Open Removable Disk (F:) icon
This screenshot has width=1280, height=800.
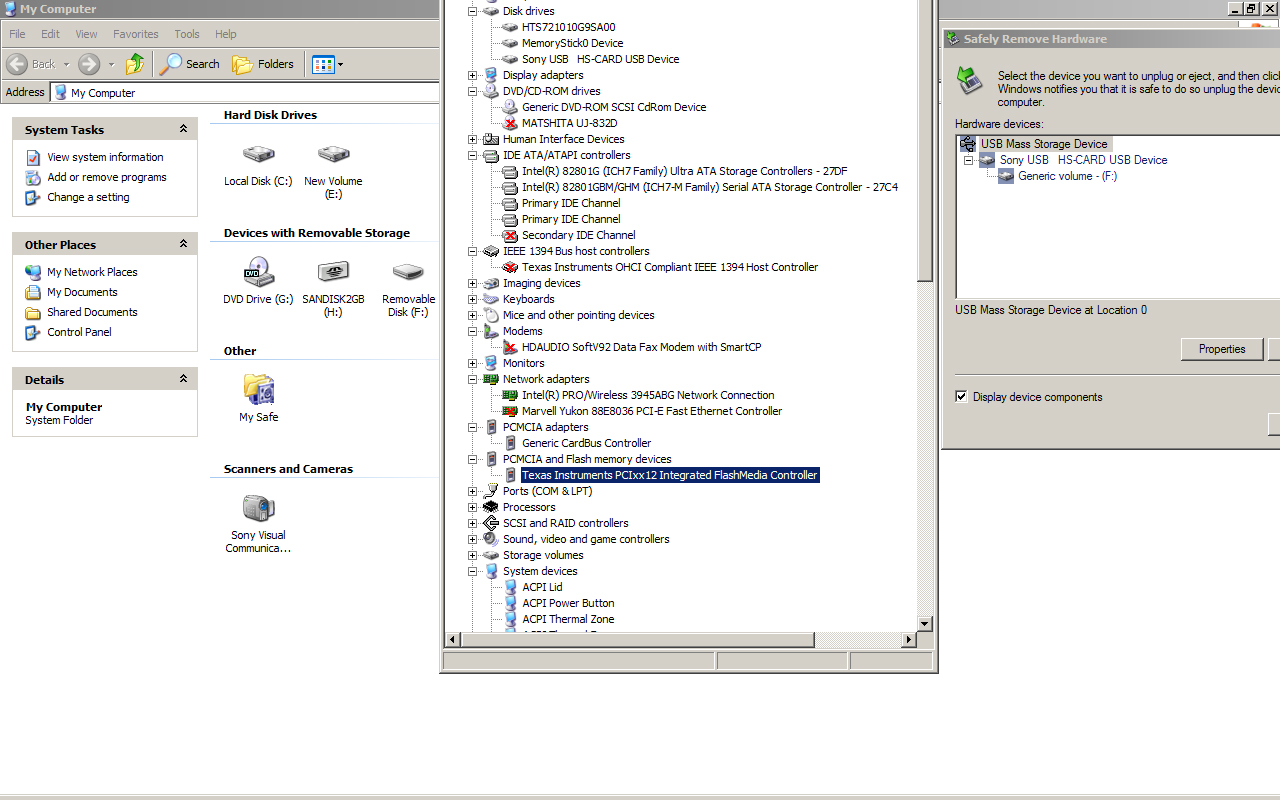408,272
